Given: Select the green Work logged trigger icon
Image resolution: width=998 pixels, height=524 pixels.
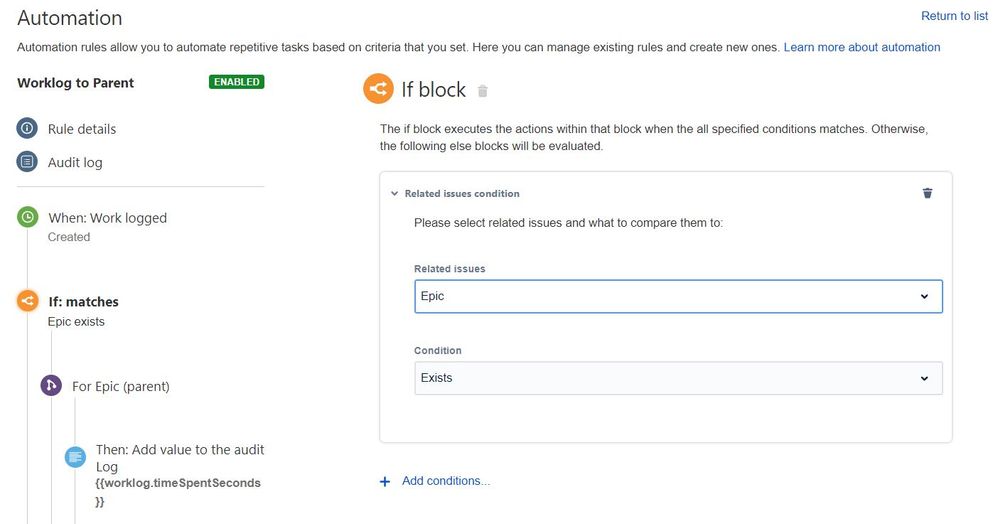Looking at the screenshot, I should pyautogui.click(x=28, y=217).
